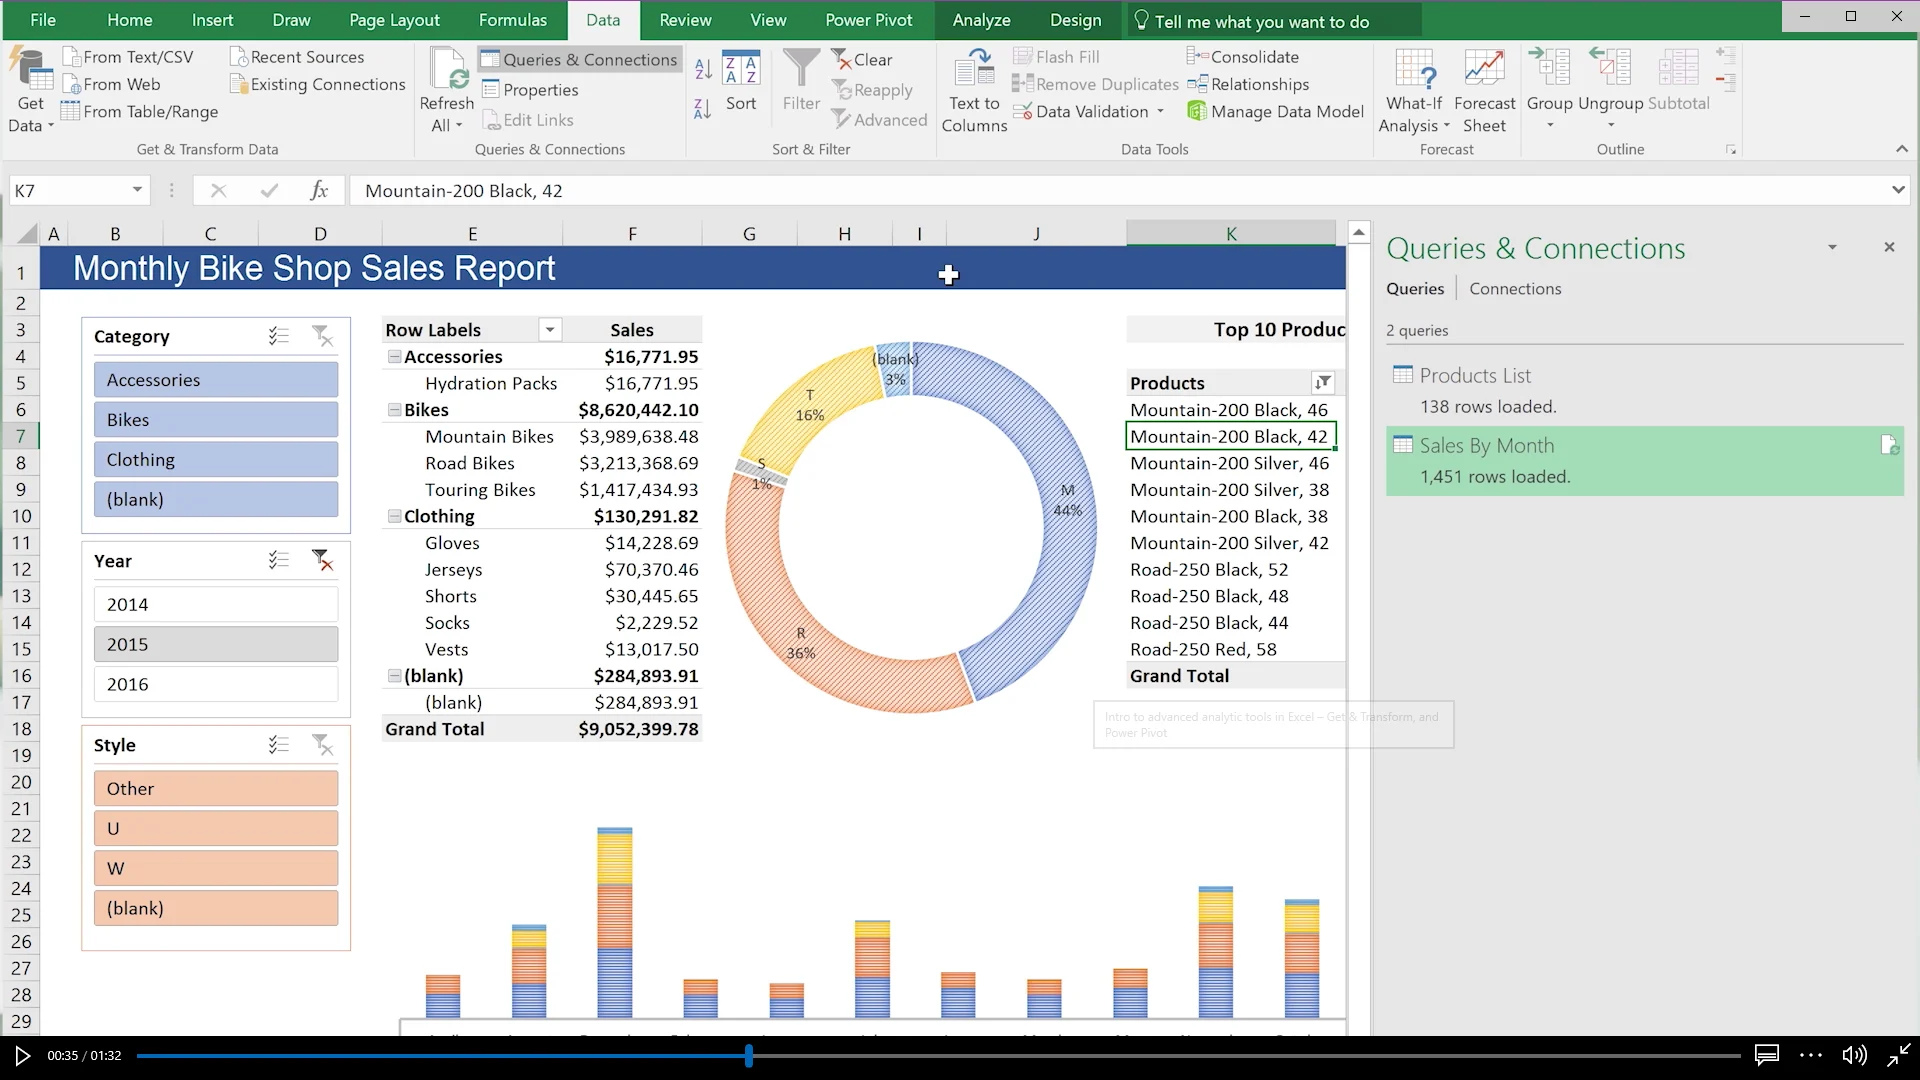The image size is (1920, 1080).
Task: Clear filter on Year slicer
Action: point(321,561)
